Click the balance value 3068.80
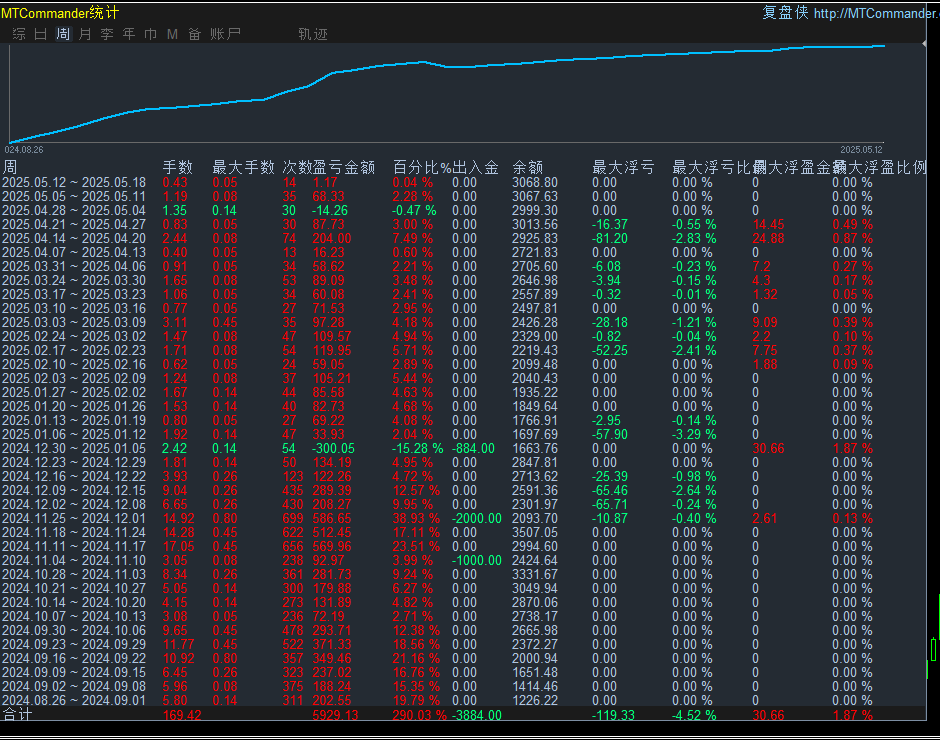Viewport: 940px width, 740px height. tap(535, 182)
